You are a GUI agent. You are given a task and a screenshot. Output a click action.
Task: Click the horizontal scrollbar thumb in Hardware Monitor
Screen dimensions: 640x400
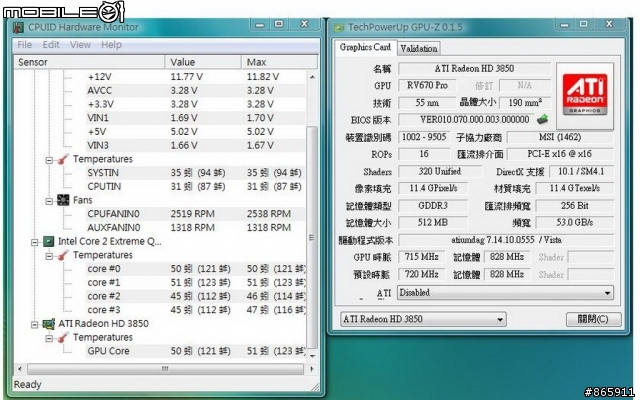pos(165,369)
